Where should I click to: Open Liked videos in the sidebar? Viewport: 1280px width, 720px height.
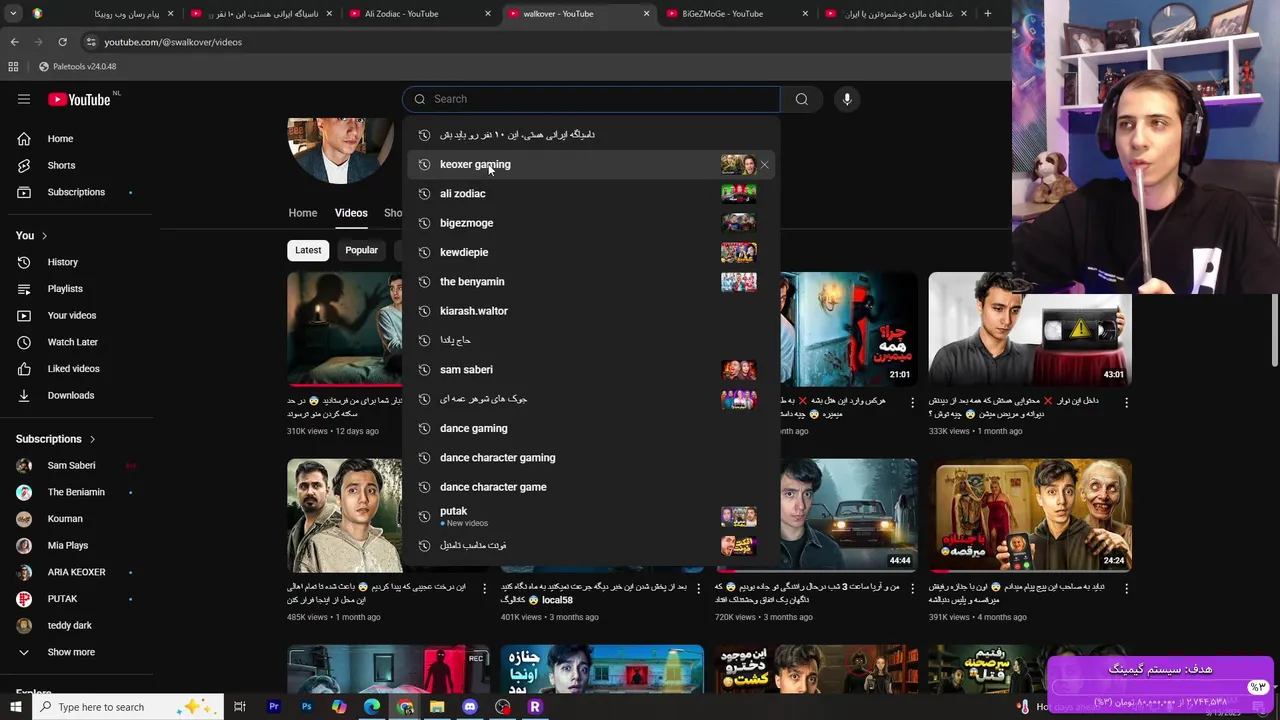point(74,369)
